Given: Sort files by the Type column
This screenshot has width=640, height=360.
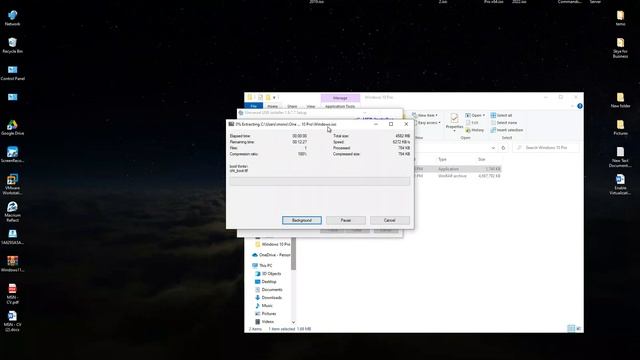Looking at the screenshot, I should (x=442, y=159).
